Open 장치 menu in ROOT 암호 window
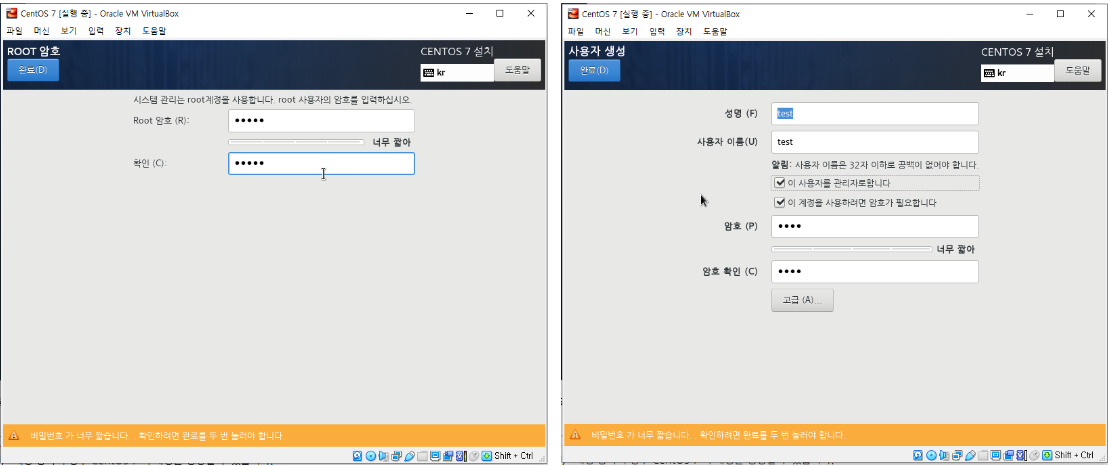The width and height of the screenshot is (1108, 466). (x=123, y=31)
